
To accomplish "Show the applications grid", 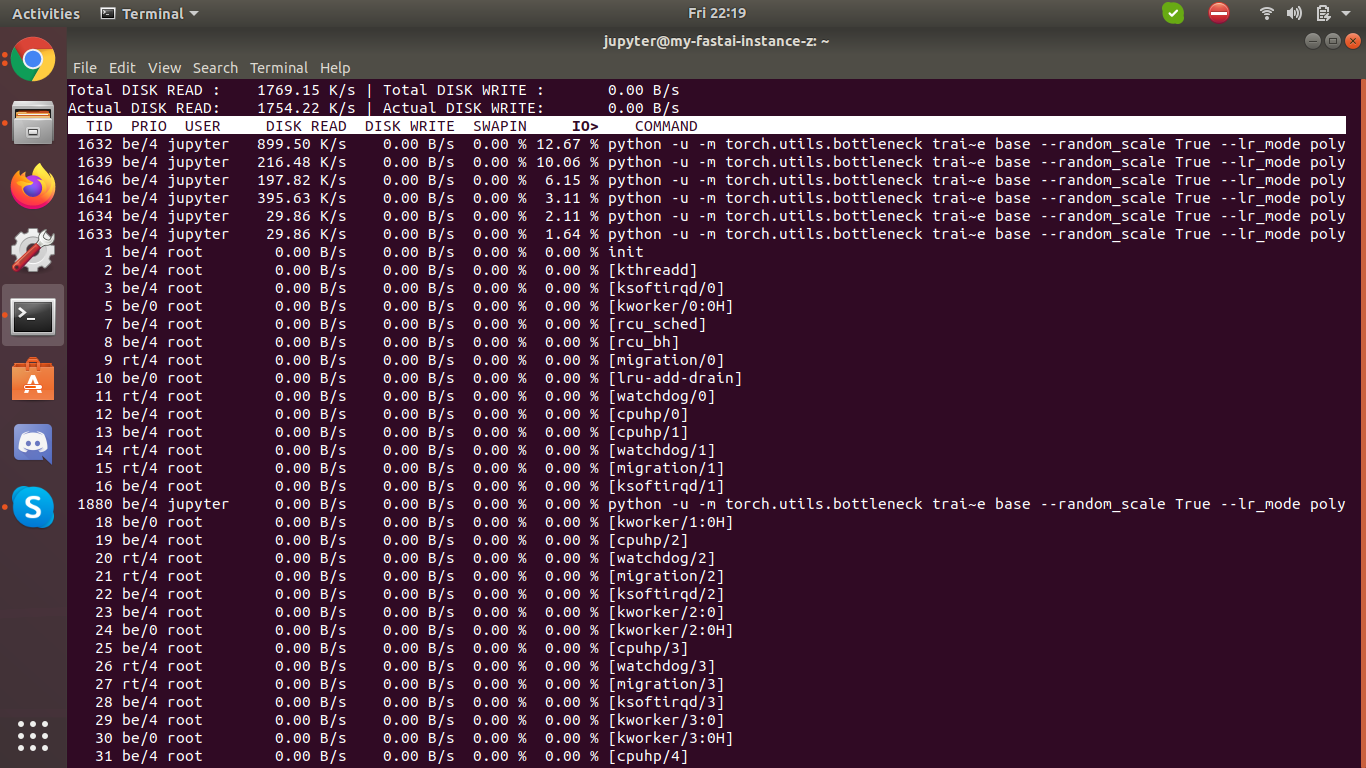I will [33, 735].
